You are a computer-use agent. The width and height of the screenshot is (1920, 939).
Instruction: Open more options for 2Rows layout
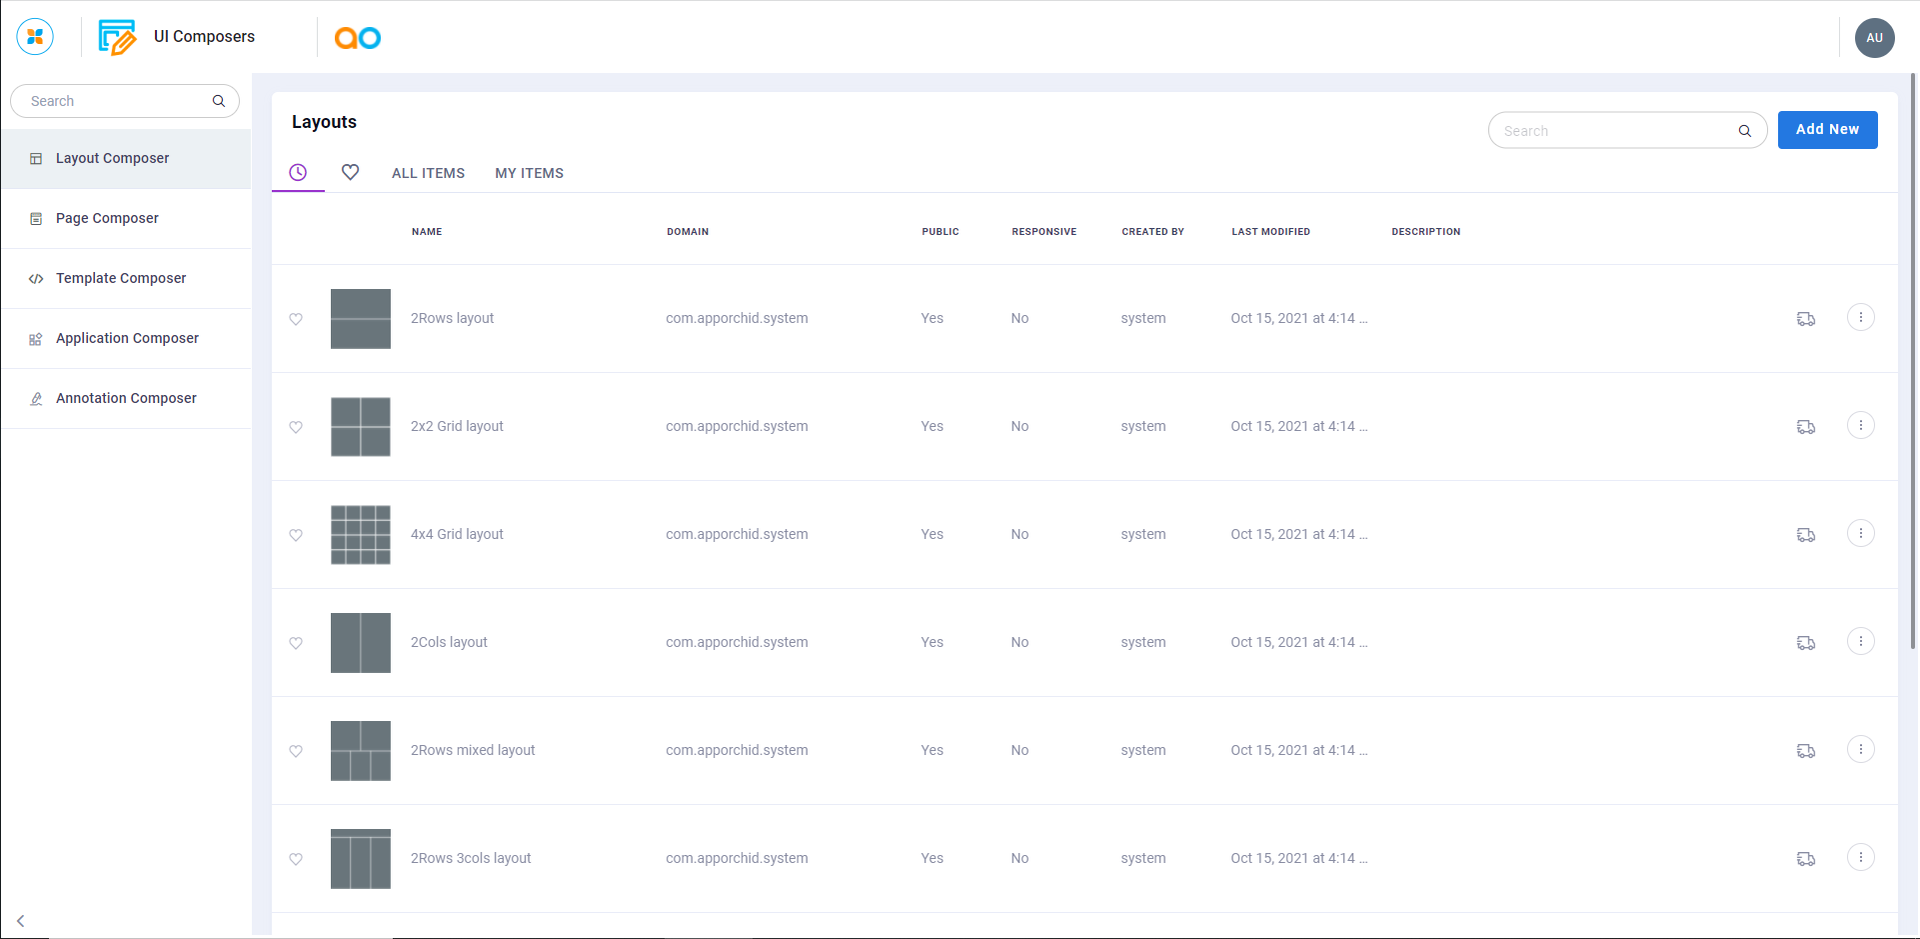[x=1860, y=318]
